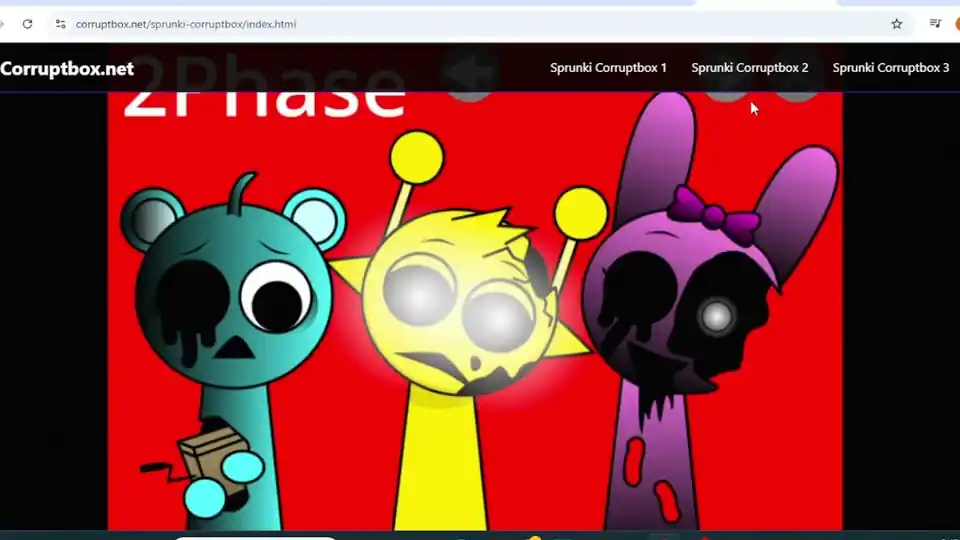Image resolution: width=960 pixels, height=540 pixels.
Task: Reload the page with the refresh icon
Action: [28, 24]
